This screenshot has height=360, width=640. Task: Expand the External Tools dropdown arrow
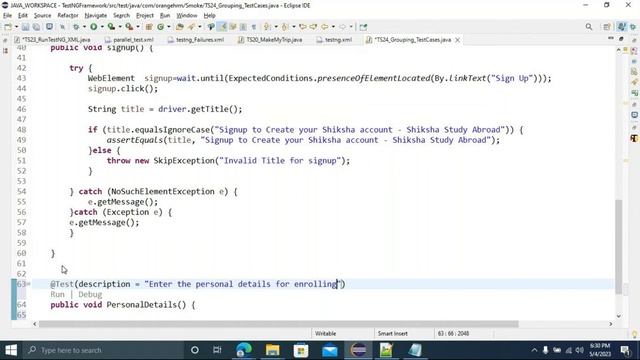(x=138, y=27)
